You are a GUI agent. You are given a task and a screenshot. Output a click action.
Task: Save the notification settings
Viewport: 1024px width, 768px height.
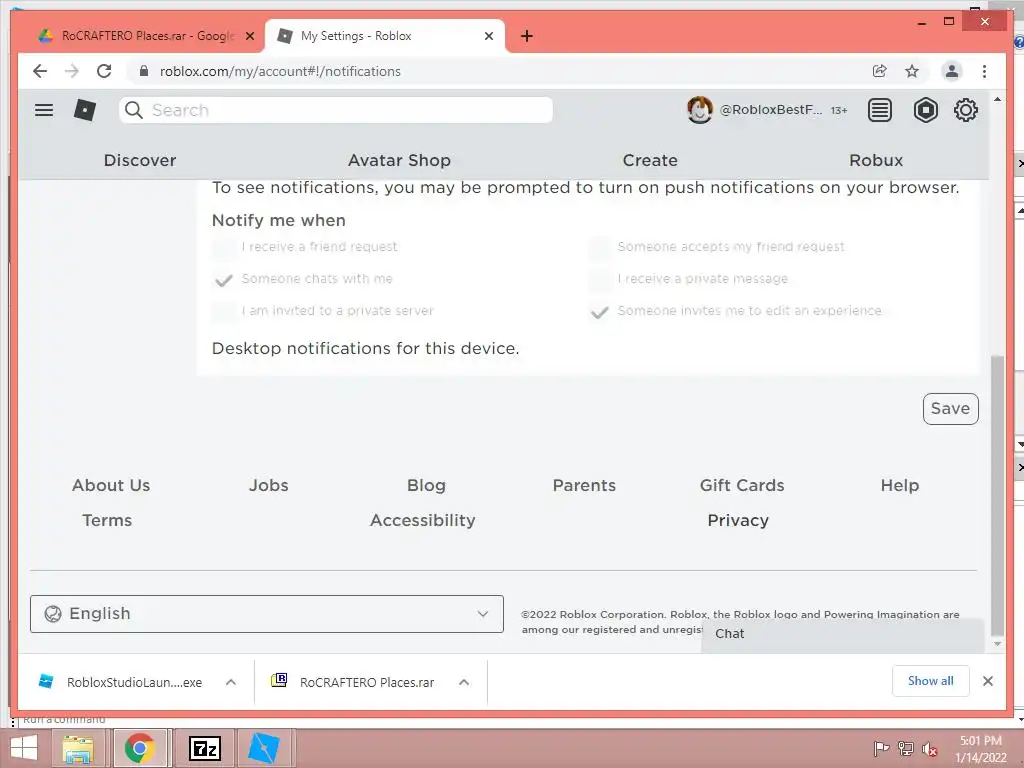(x=950, y=409)
